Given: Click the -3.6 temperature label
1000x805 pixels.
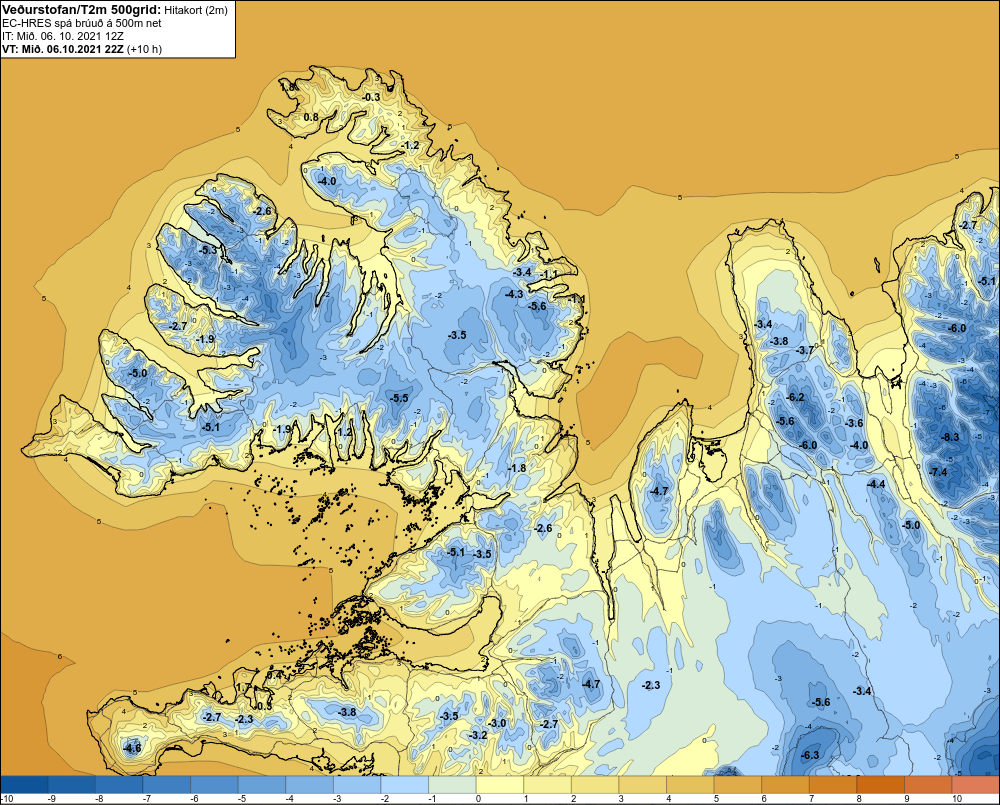Looking at the screenshot, I should click(854, 423).
